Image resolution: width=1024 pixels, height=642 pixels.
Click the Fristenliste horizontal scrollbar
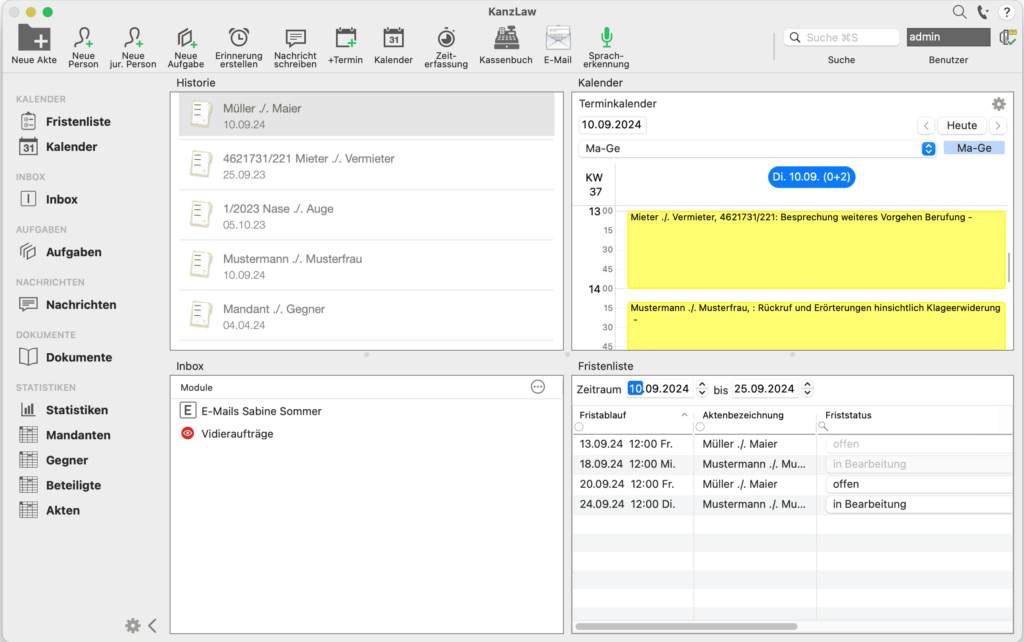[x=686, y=626]
